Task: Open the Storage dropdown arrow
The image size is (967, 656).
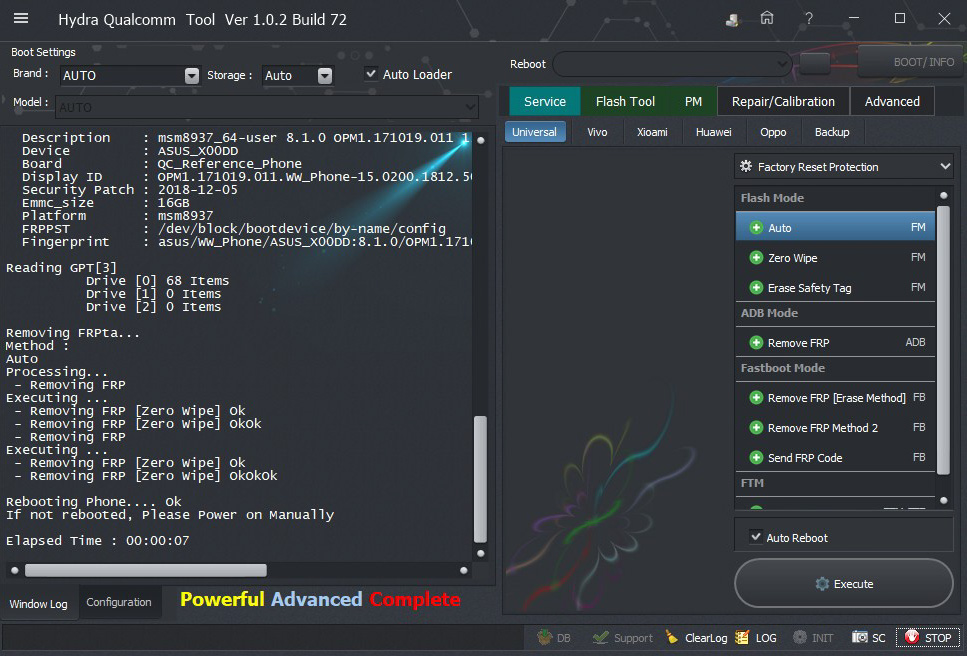Action: (x=325, y=75)
